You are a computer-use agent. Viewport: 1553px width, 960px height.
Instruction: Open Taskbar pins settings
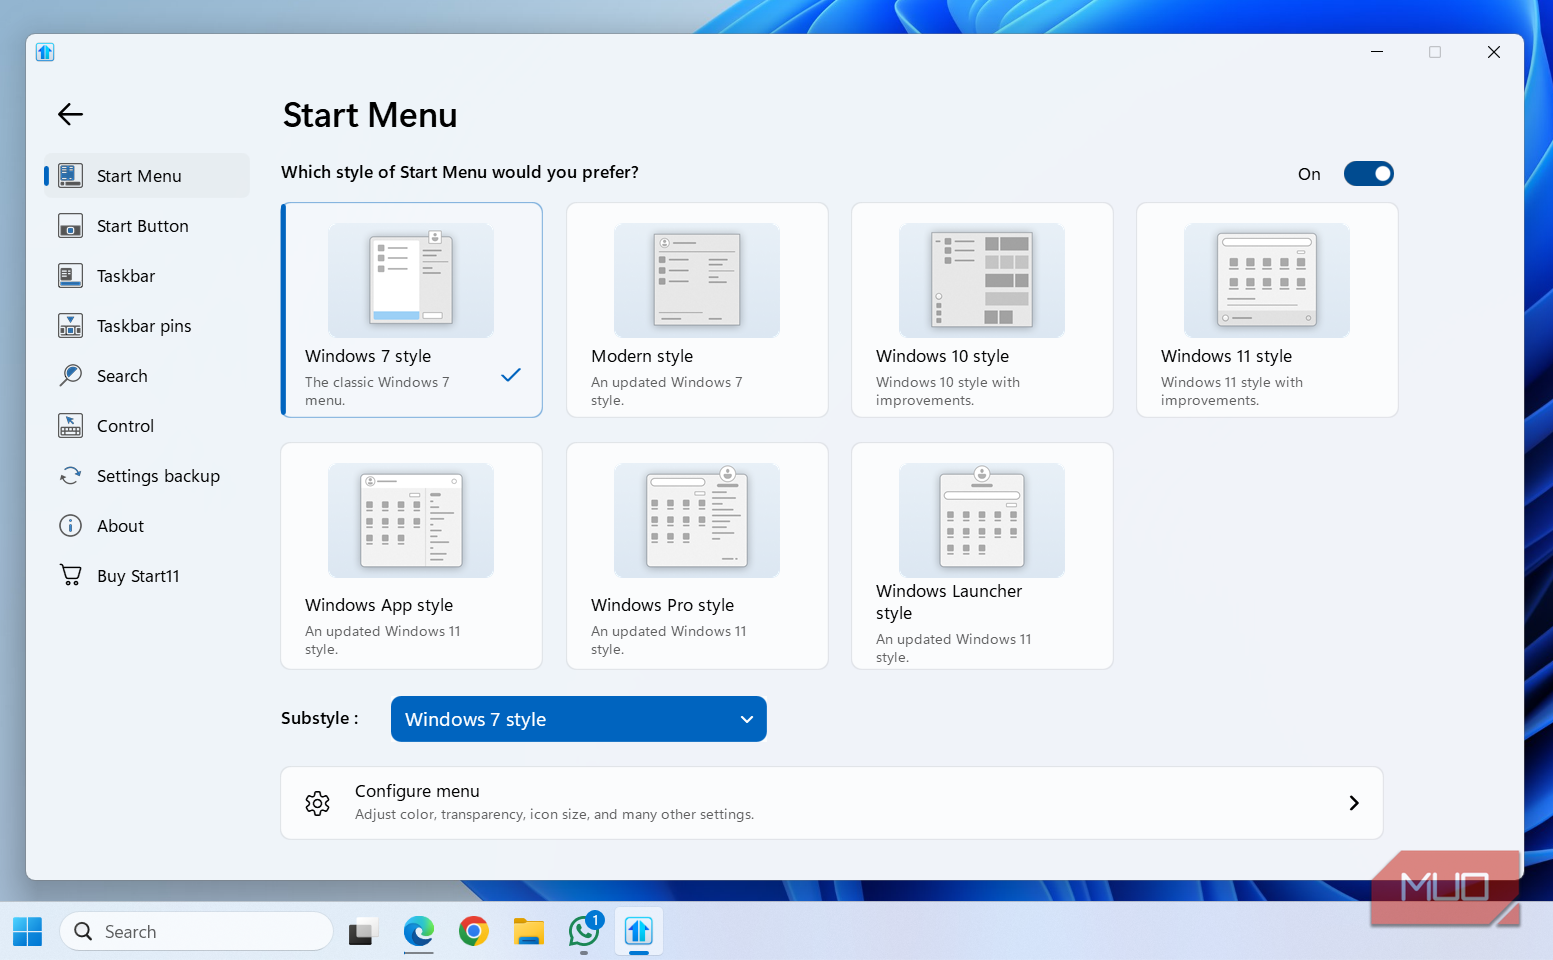[x=70, y=325]
